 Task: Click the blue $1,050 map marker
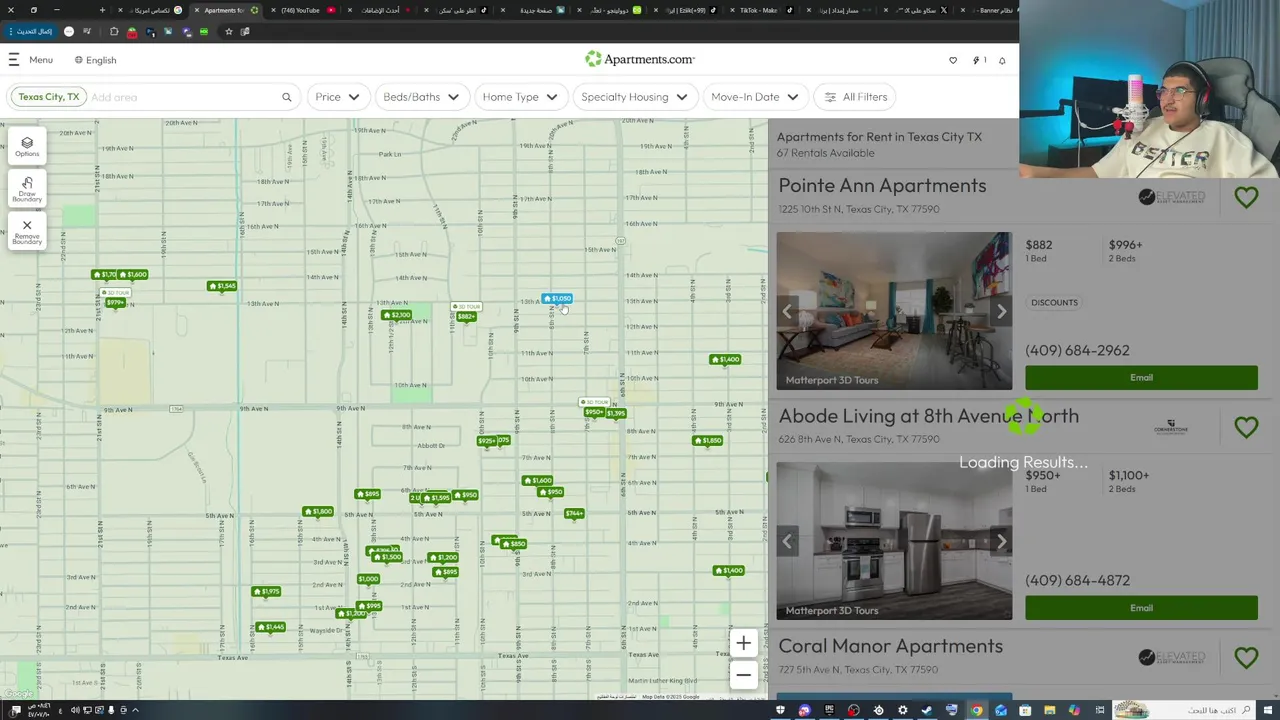point(557,299)
